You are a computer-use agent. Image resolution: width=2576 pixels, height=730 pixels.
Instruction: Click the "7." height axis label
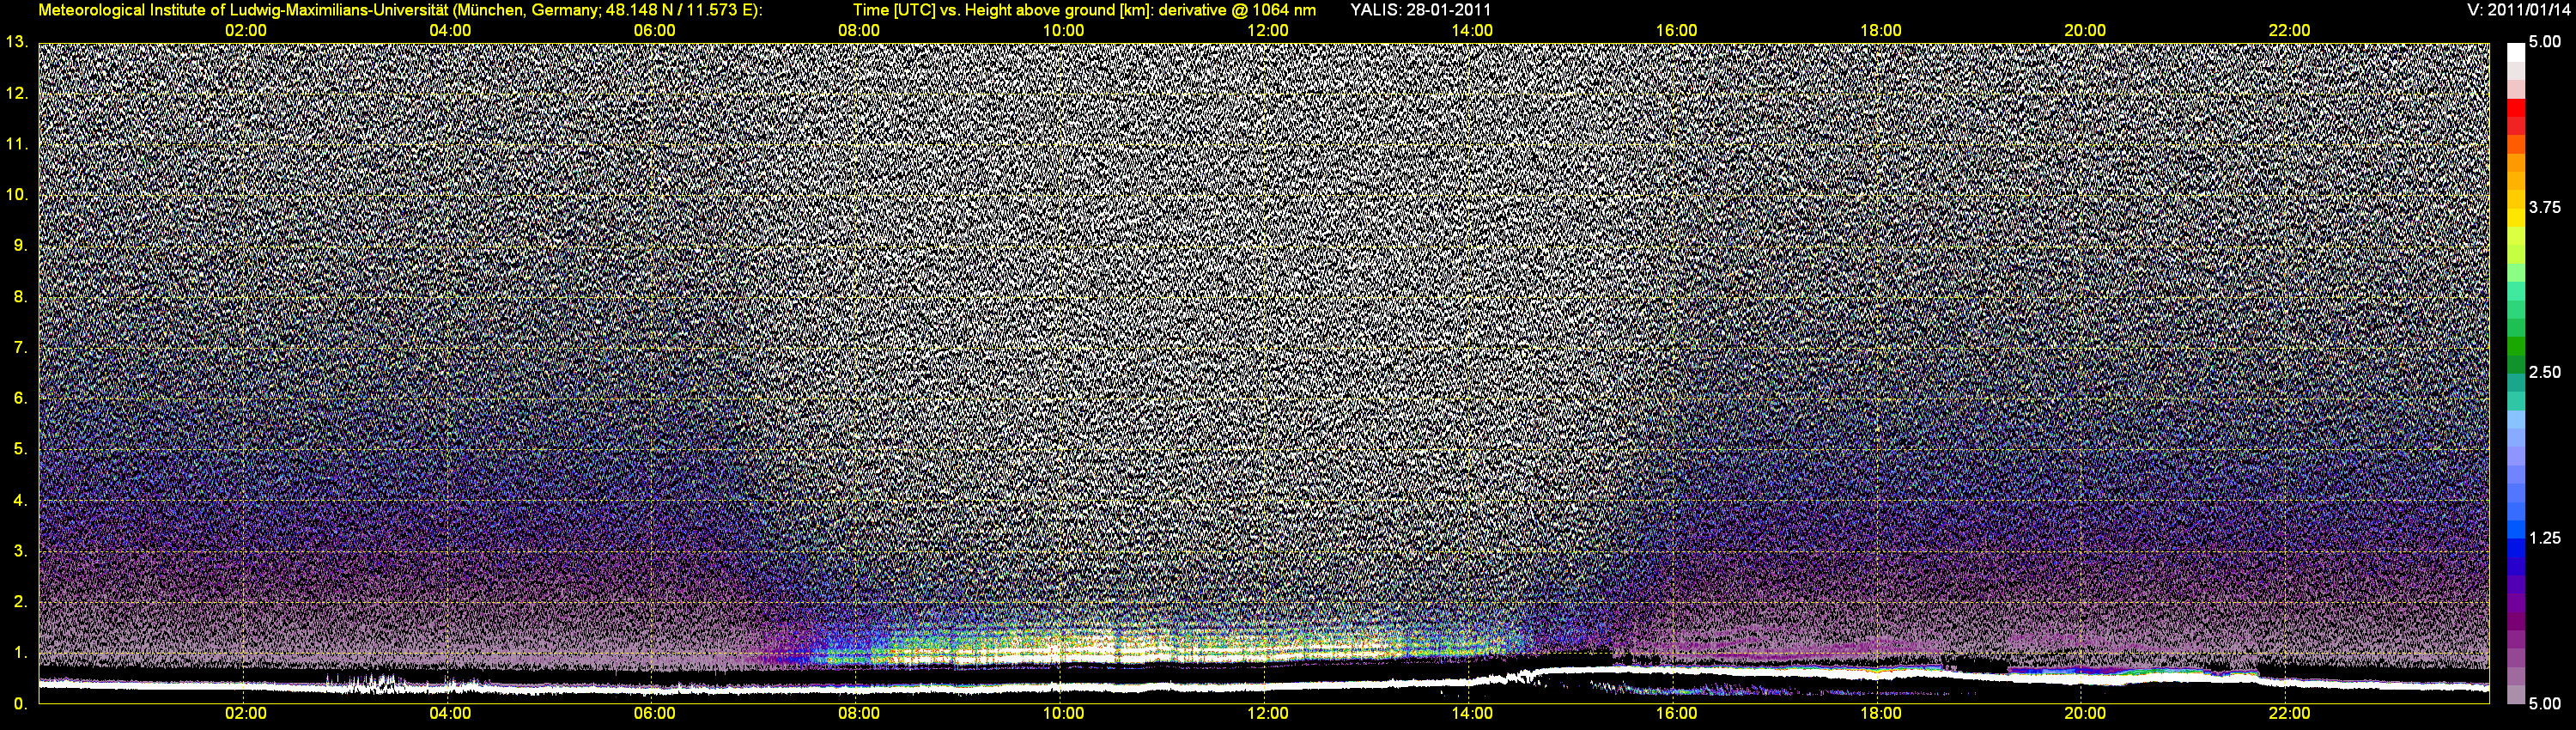tap(21, 347)
